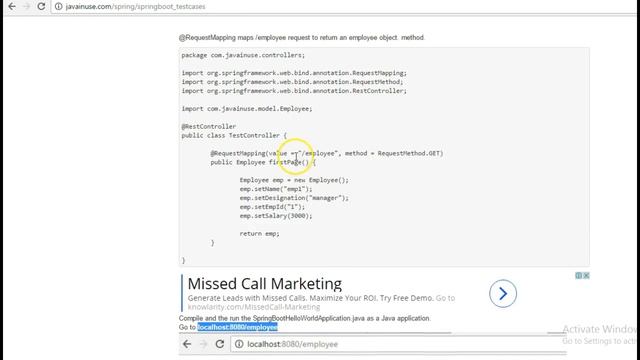Click the '@RequestMapping(value = "/employee"' line

click(x=327, y=153)
